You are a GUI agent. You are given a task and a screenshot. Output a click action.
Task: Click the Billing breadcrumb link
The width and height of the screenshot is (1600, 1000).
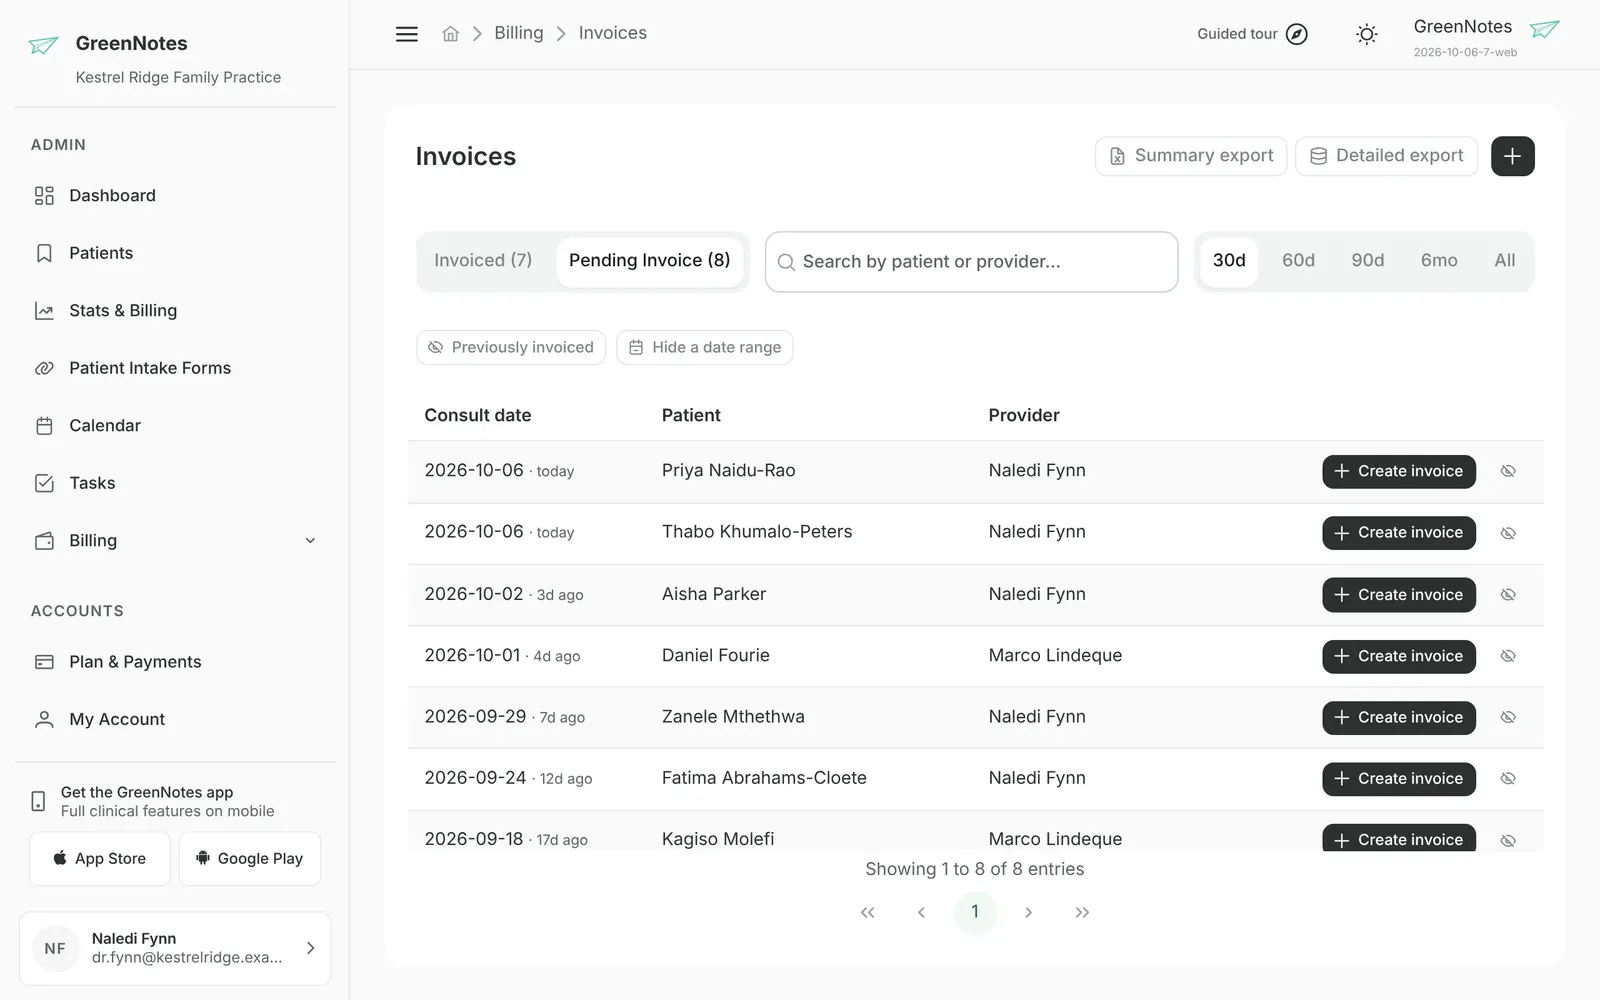[x=519, y=33]
